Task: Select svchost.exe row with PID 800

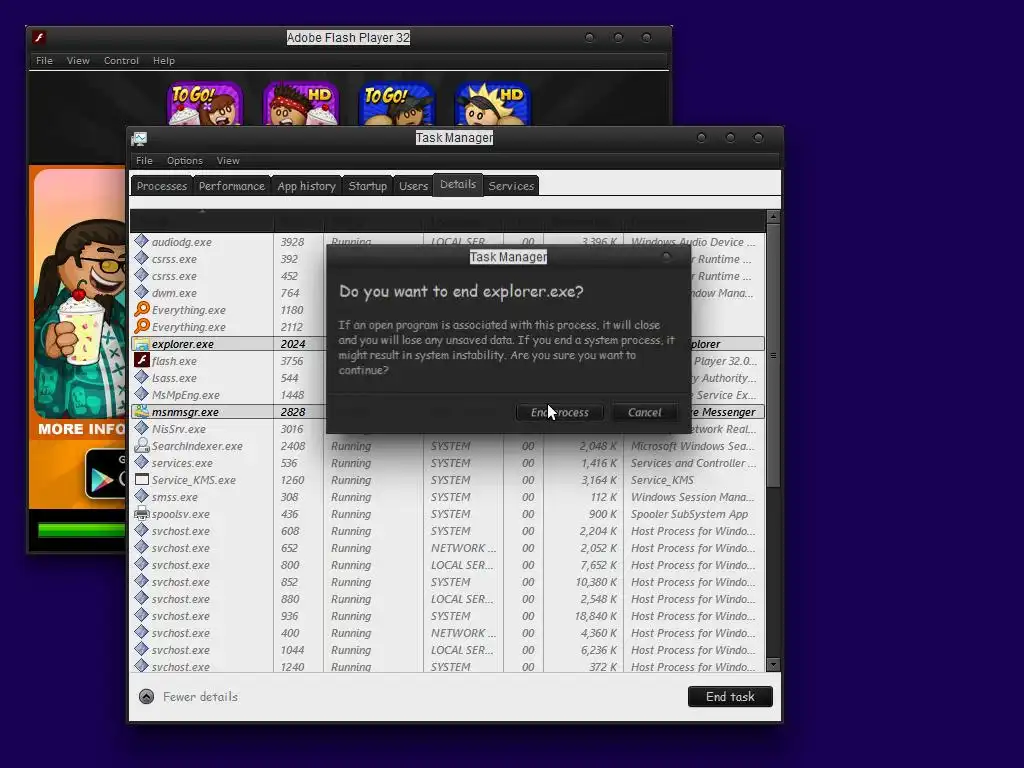Action: point(447,565)
